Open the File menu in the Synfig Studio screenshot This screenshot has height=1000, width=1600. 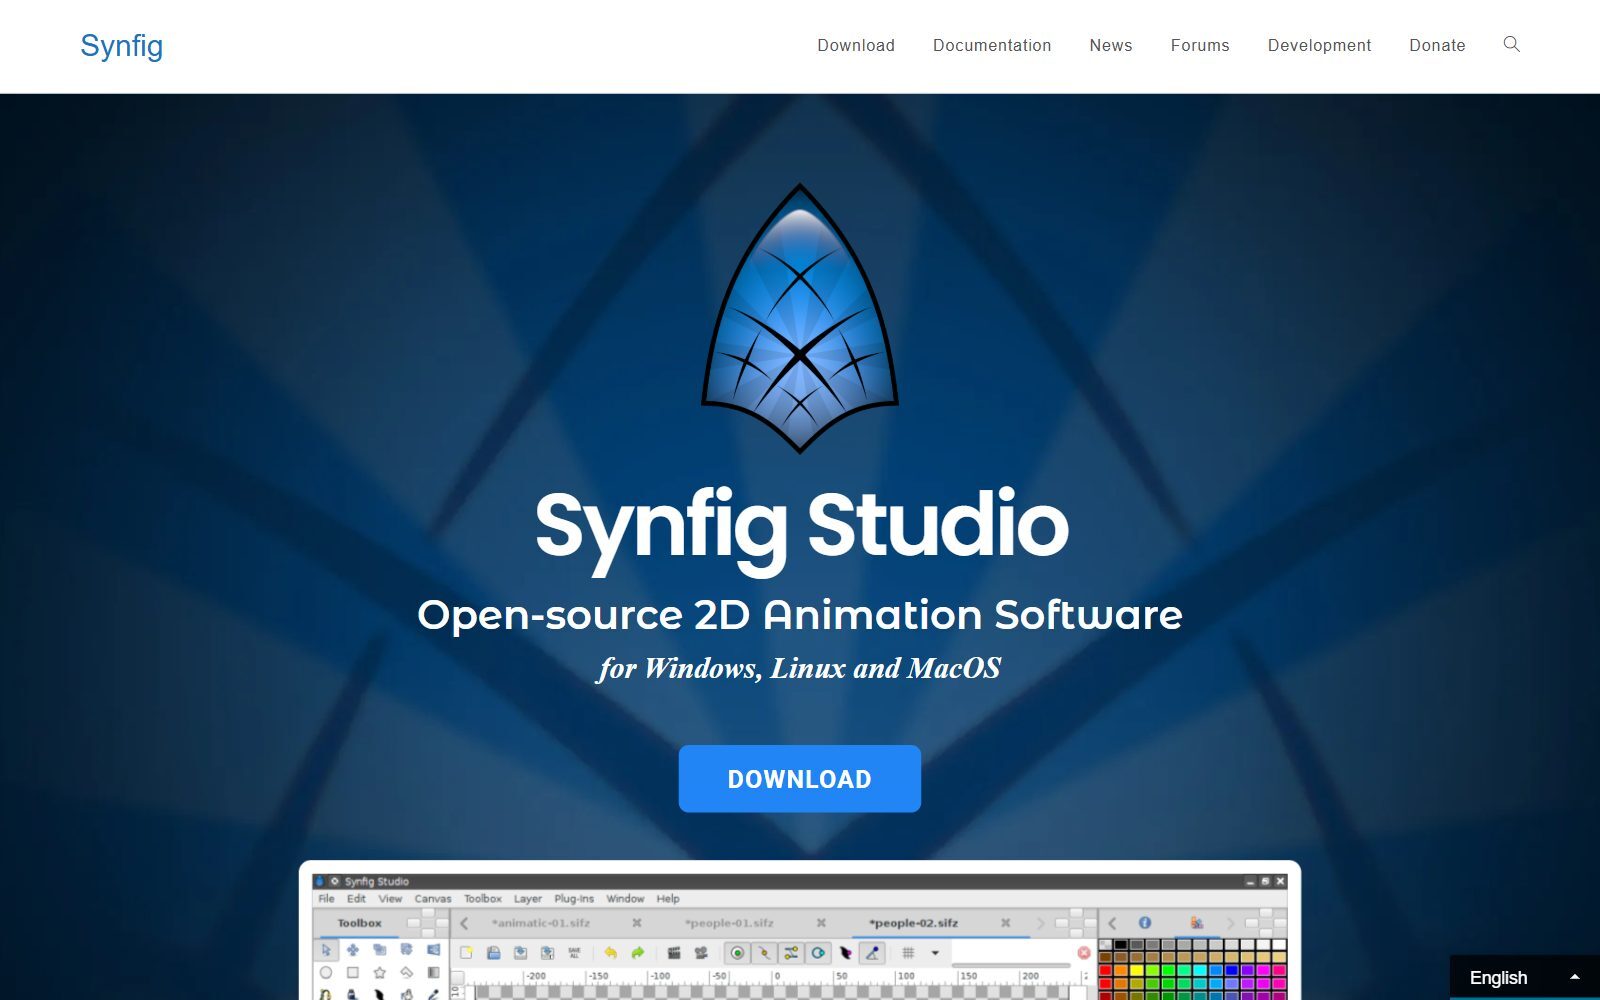[326, 899]
